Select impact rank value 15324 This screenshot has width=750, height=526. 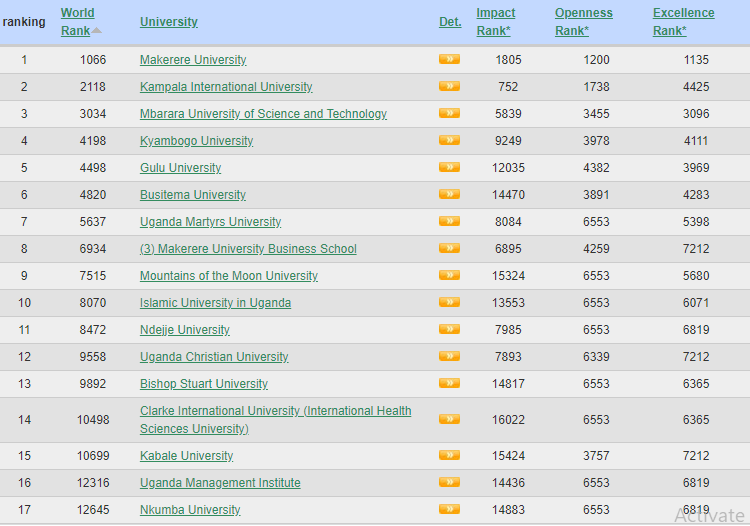pos(508,276)
